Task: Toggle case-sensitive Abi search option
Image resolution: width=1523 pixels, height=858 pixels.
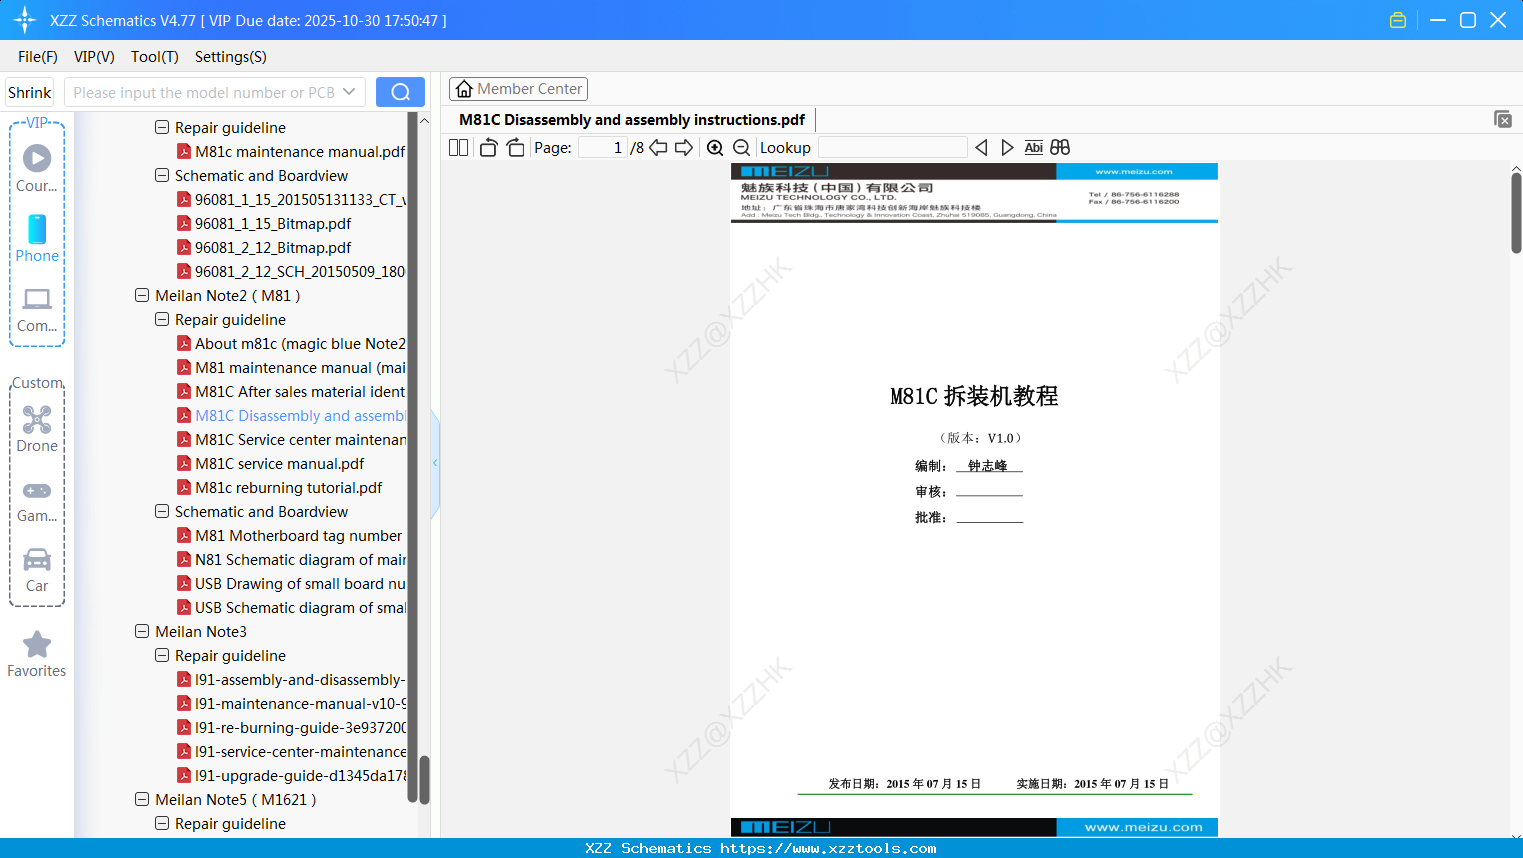Action: 1033,147
